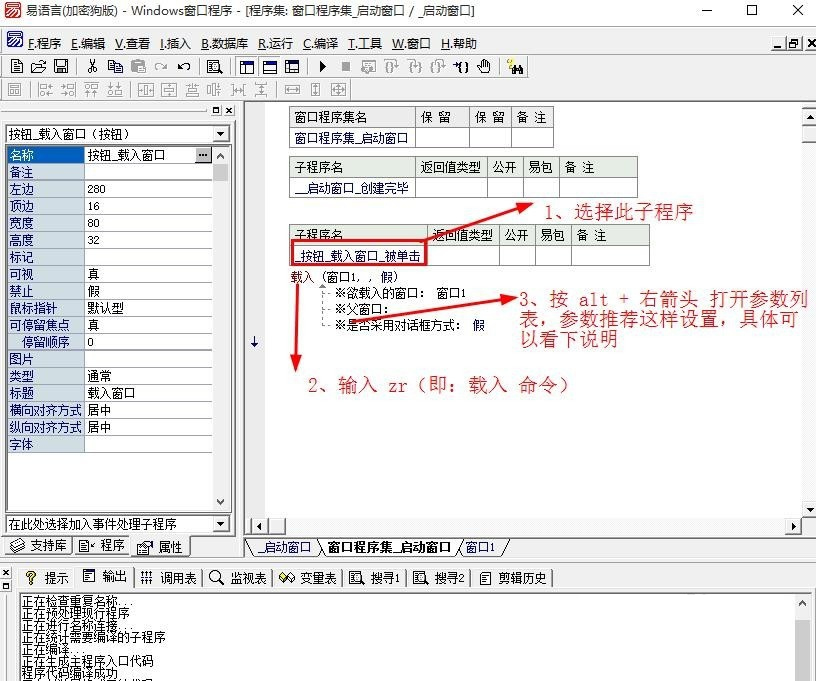Collapse the 载入 parameter list triangle
The width and height of the screenshot is (816, 681).
323,286
